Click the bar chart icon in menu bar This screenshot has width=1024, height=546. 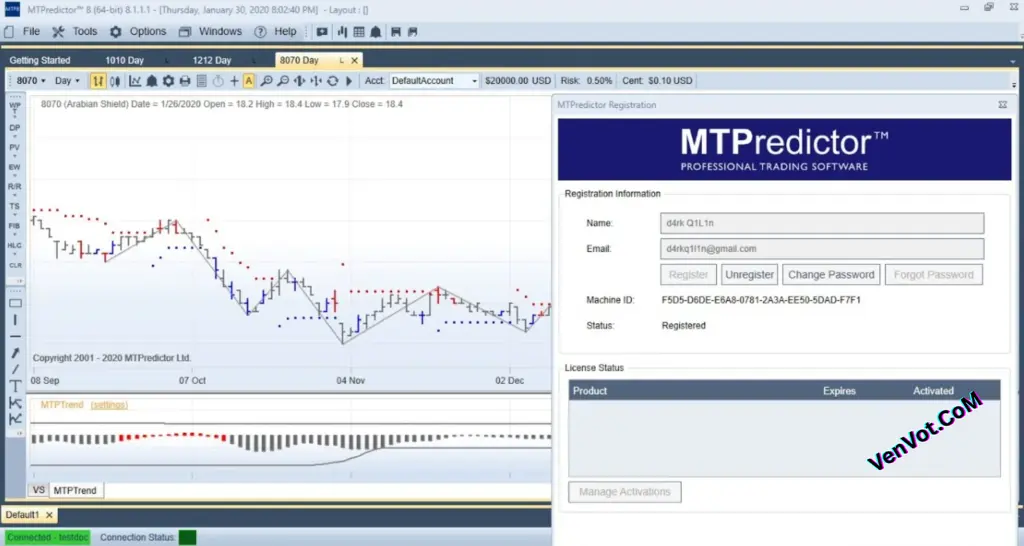click(342, 31)
